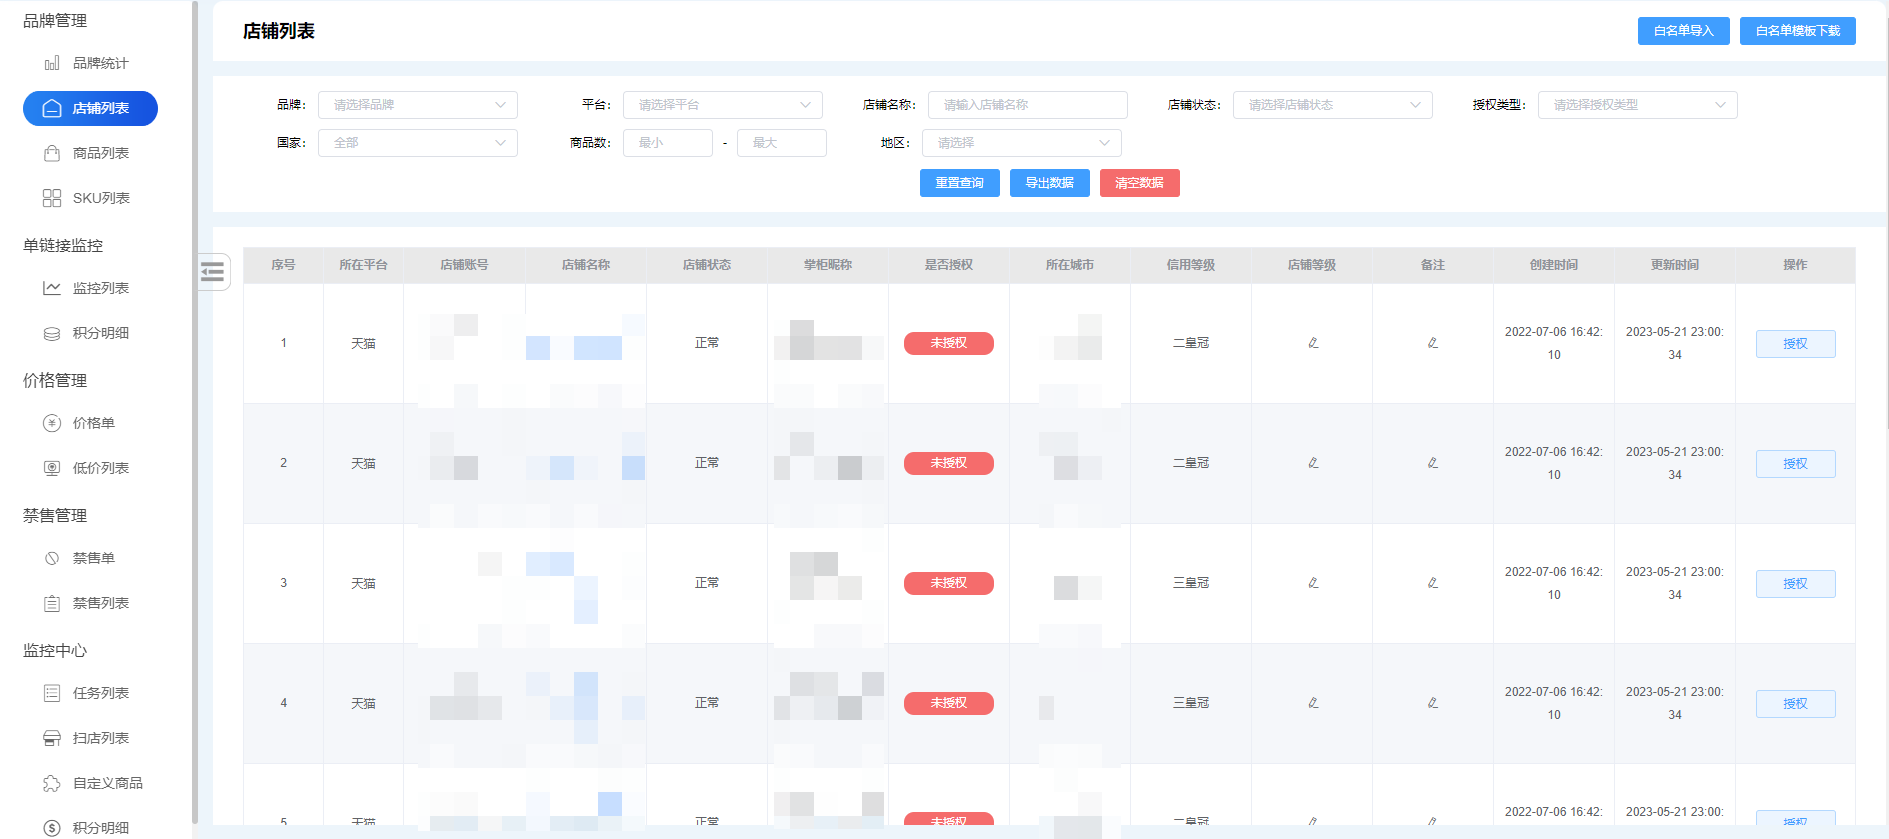The image size is (1889, 839).
Task: Edit 备注 pencil icon in row 2
Action: coord(1432,463)
